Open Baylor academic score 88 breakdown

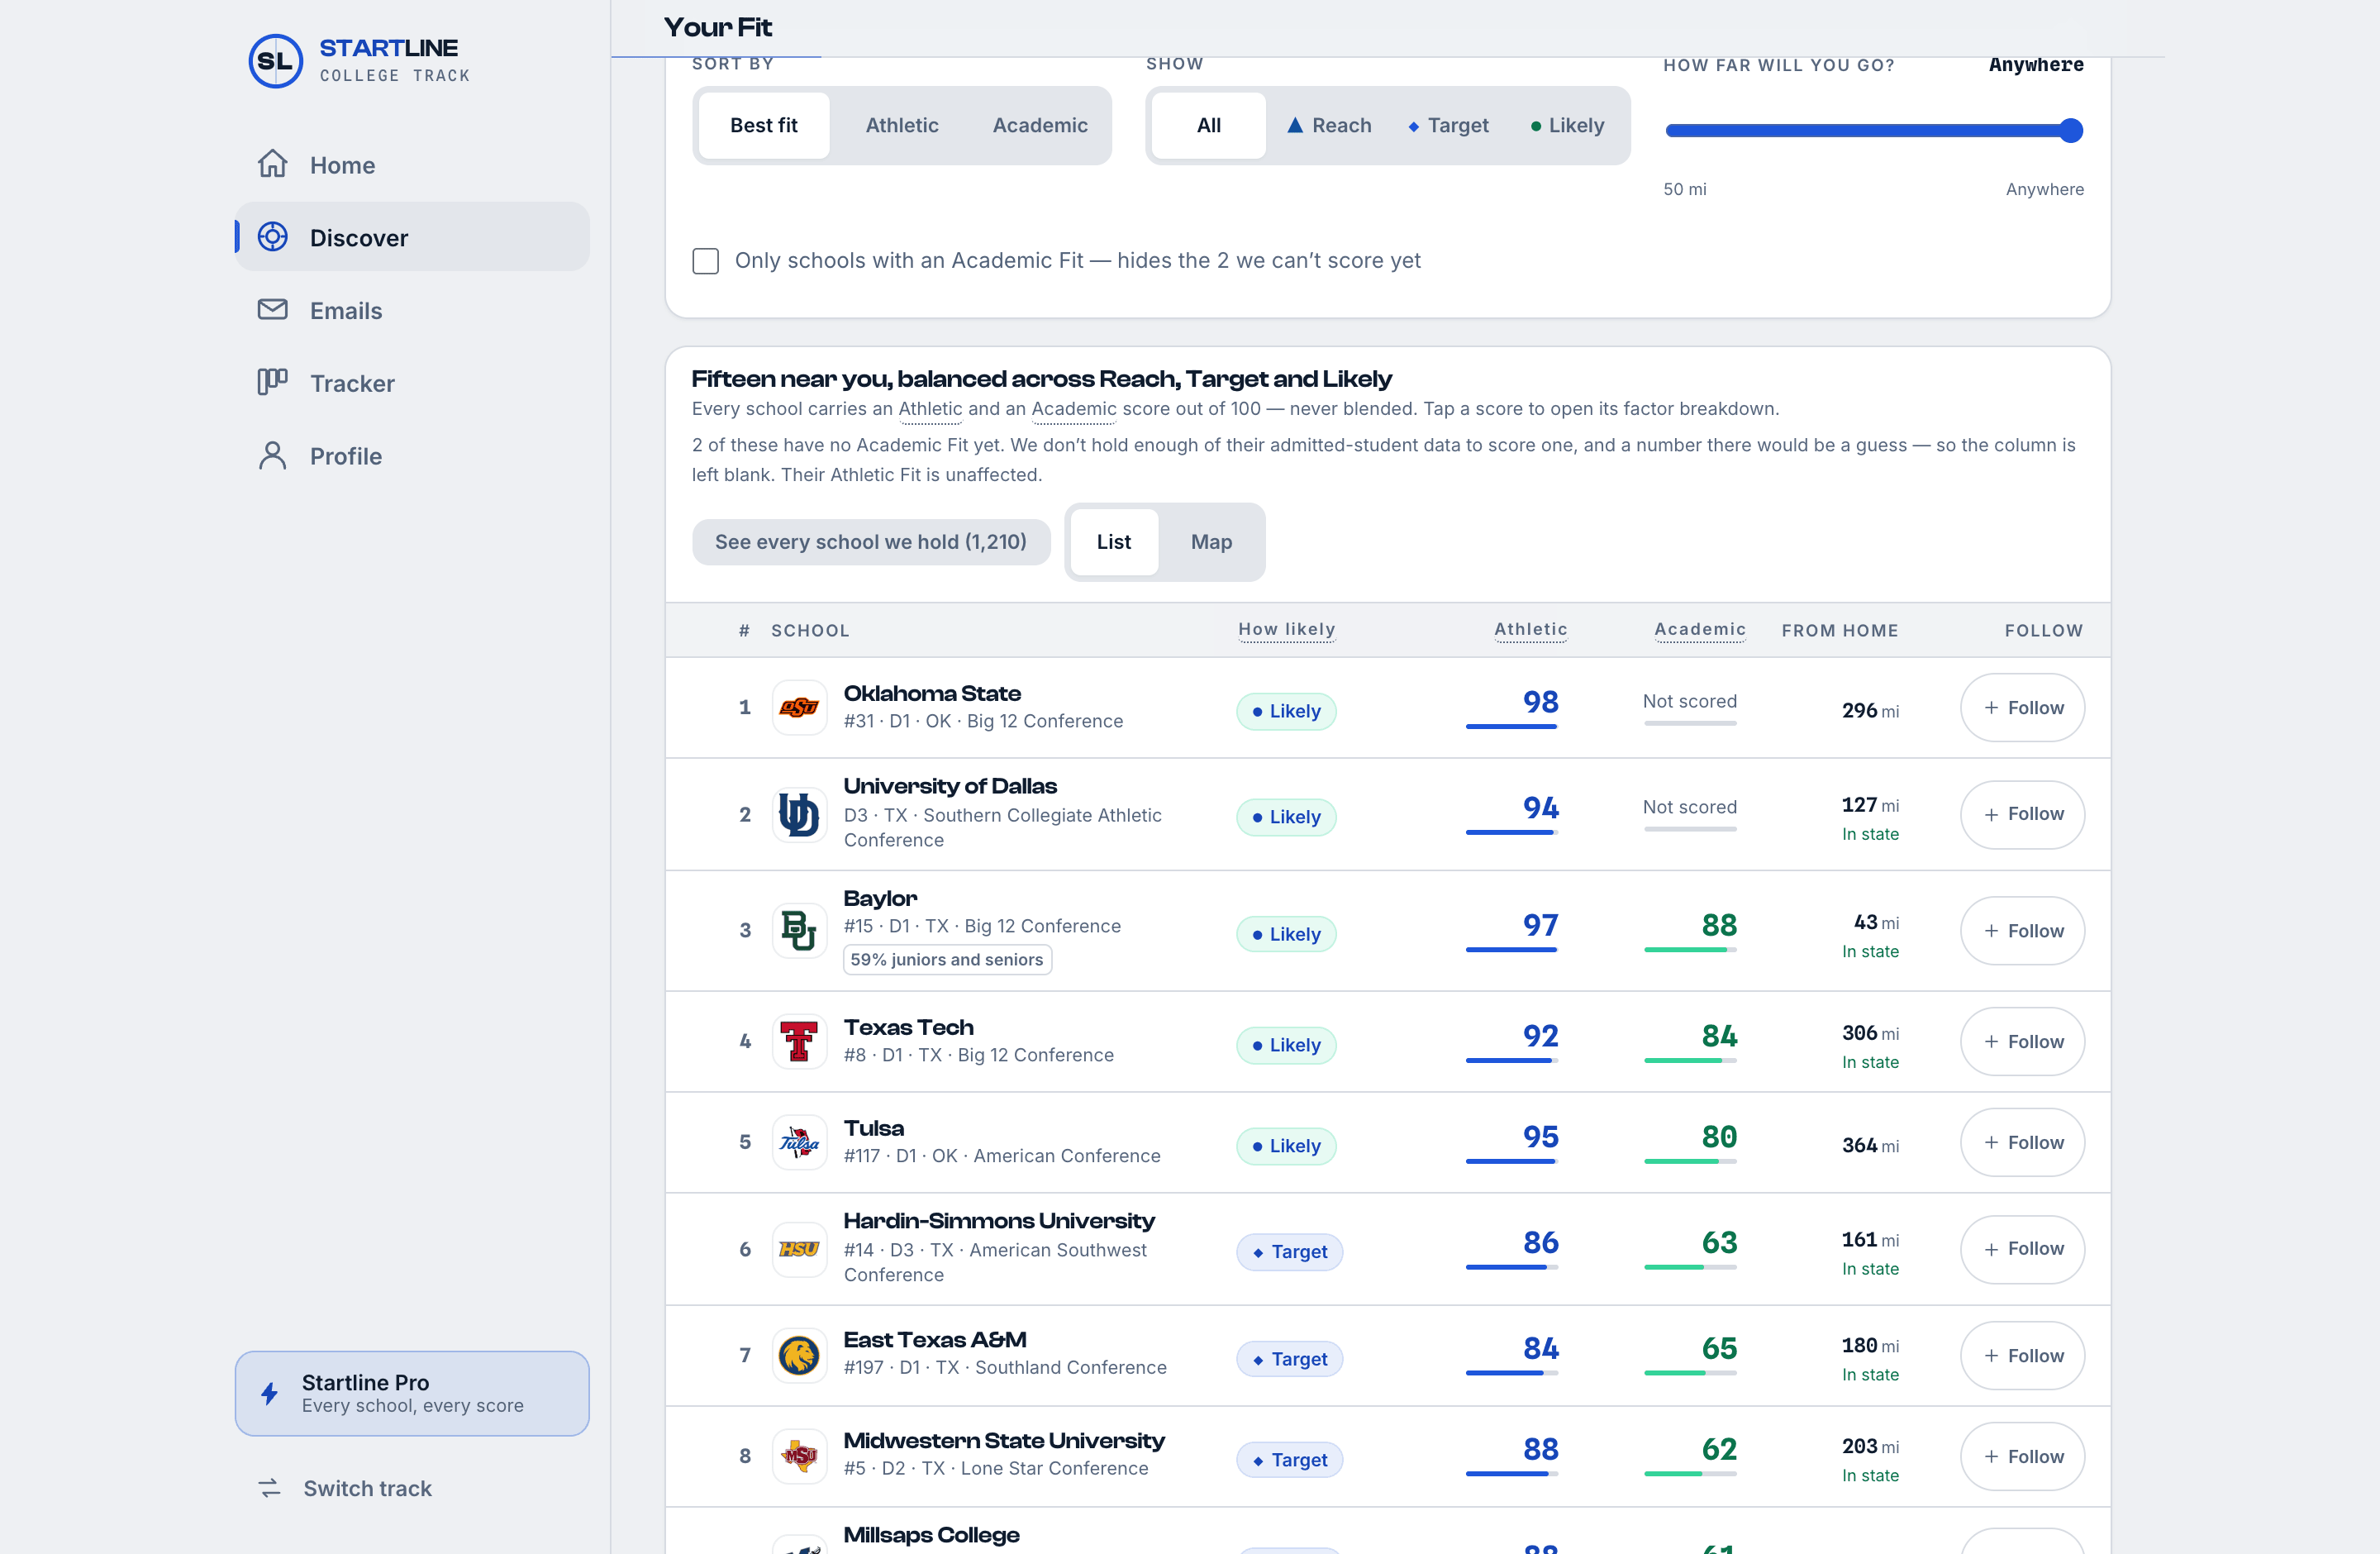(1690, 929)
